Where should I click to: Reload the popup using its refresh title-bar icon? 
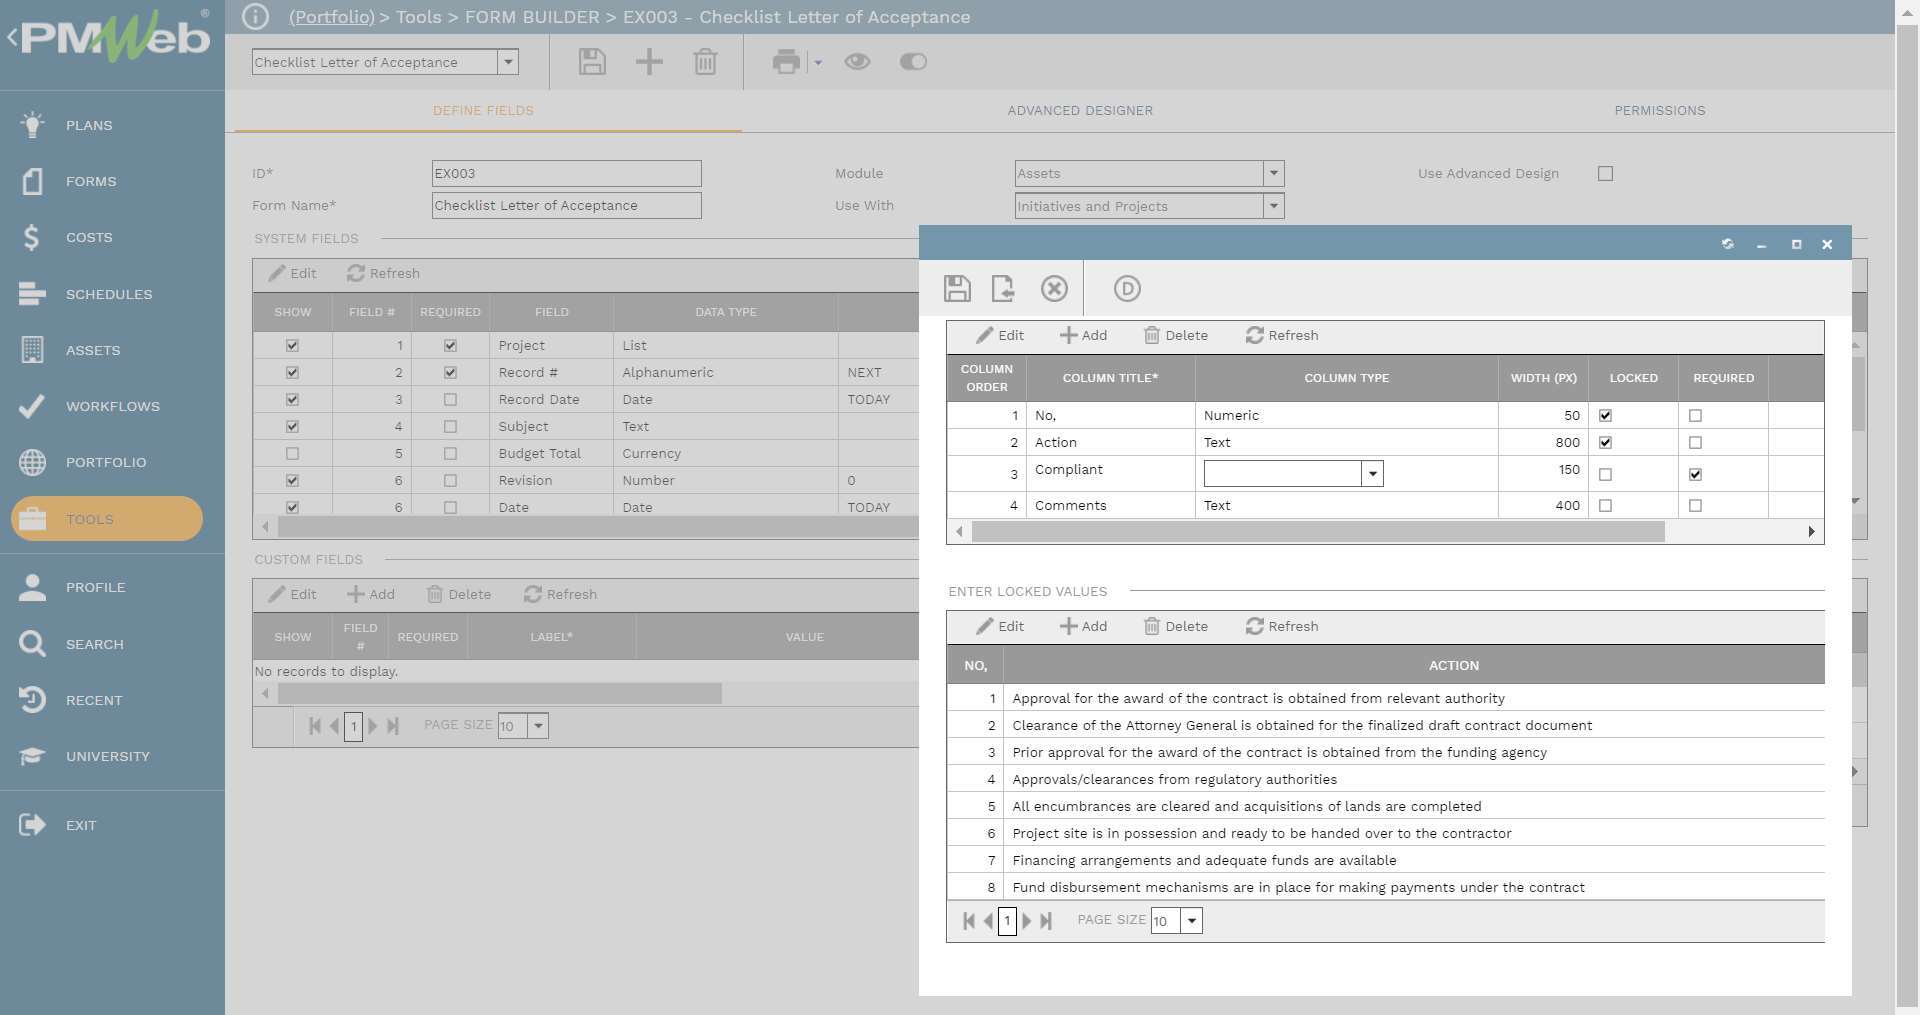[x=1727, y=244]
